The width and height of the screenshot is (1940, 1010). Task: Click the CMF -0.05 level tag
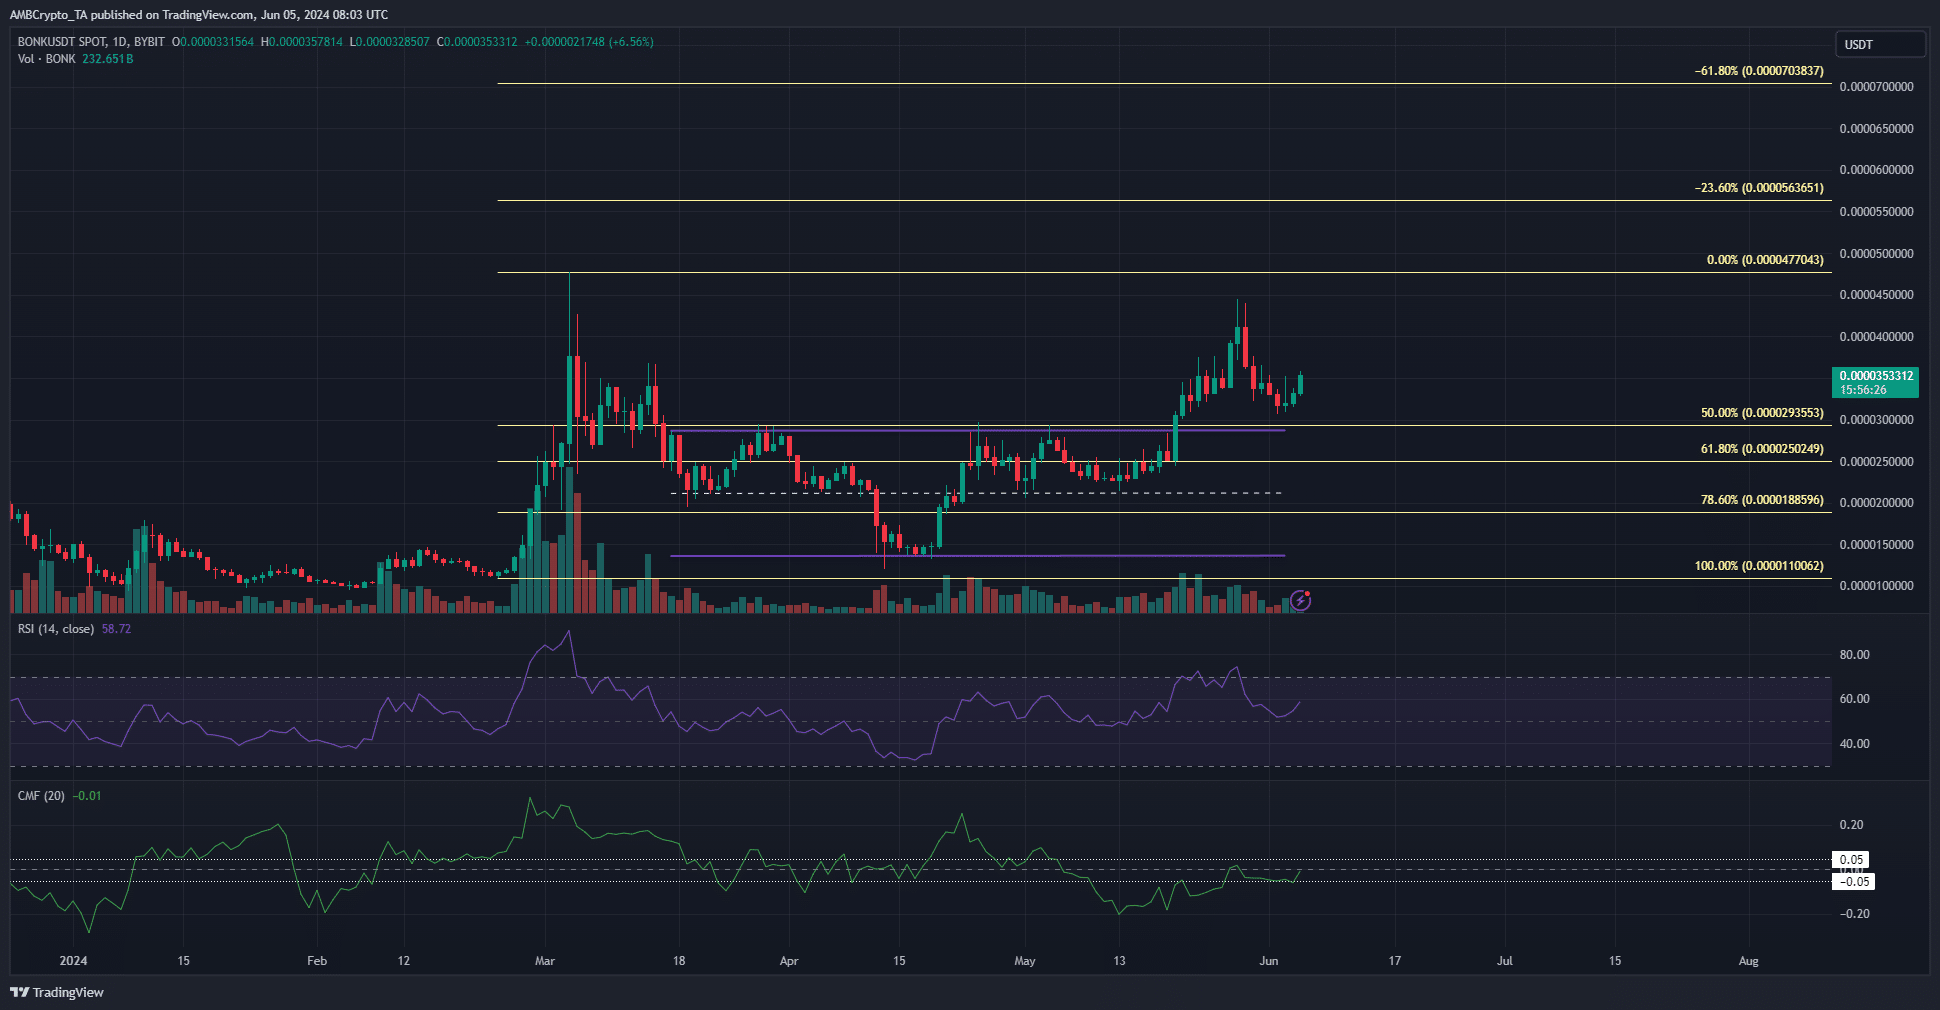coord(1853,882)
